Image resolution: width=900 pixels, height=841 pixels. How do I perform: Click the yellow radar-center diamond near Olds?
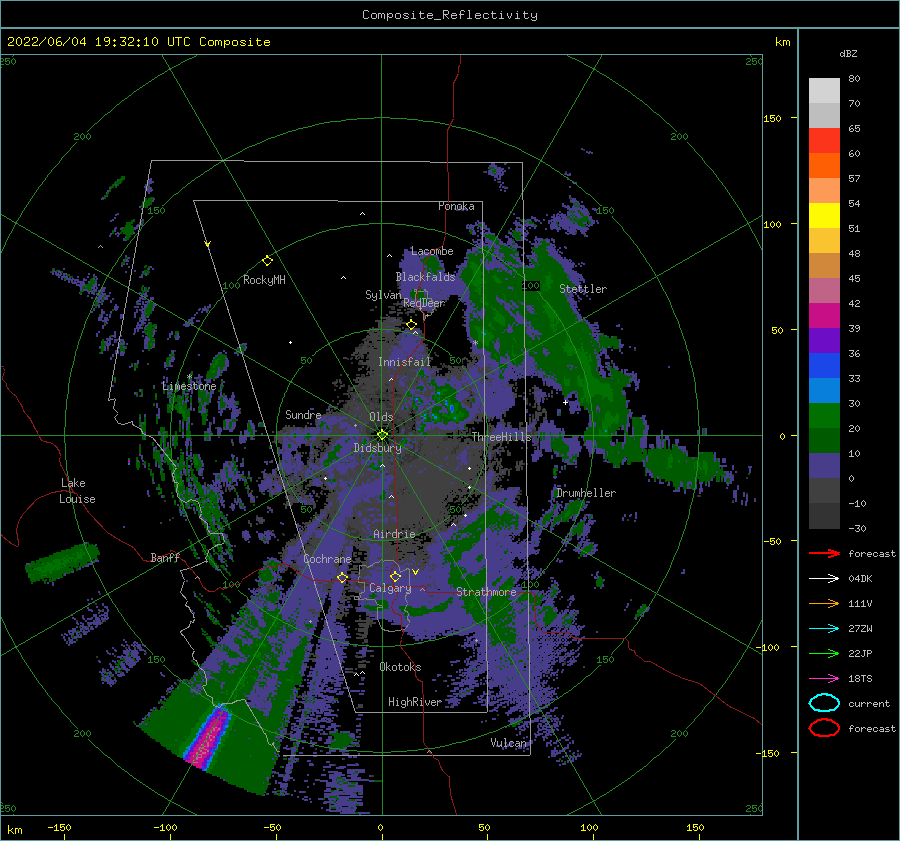point(382,435)
